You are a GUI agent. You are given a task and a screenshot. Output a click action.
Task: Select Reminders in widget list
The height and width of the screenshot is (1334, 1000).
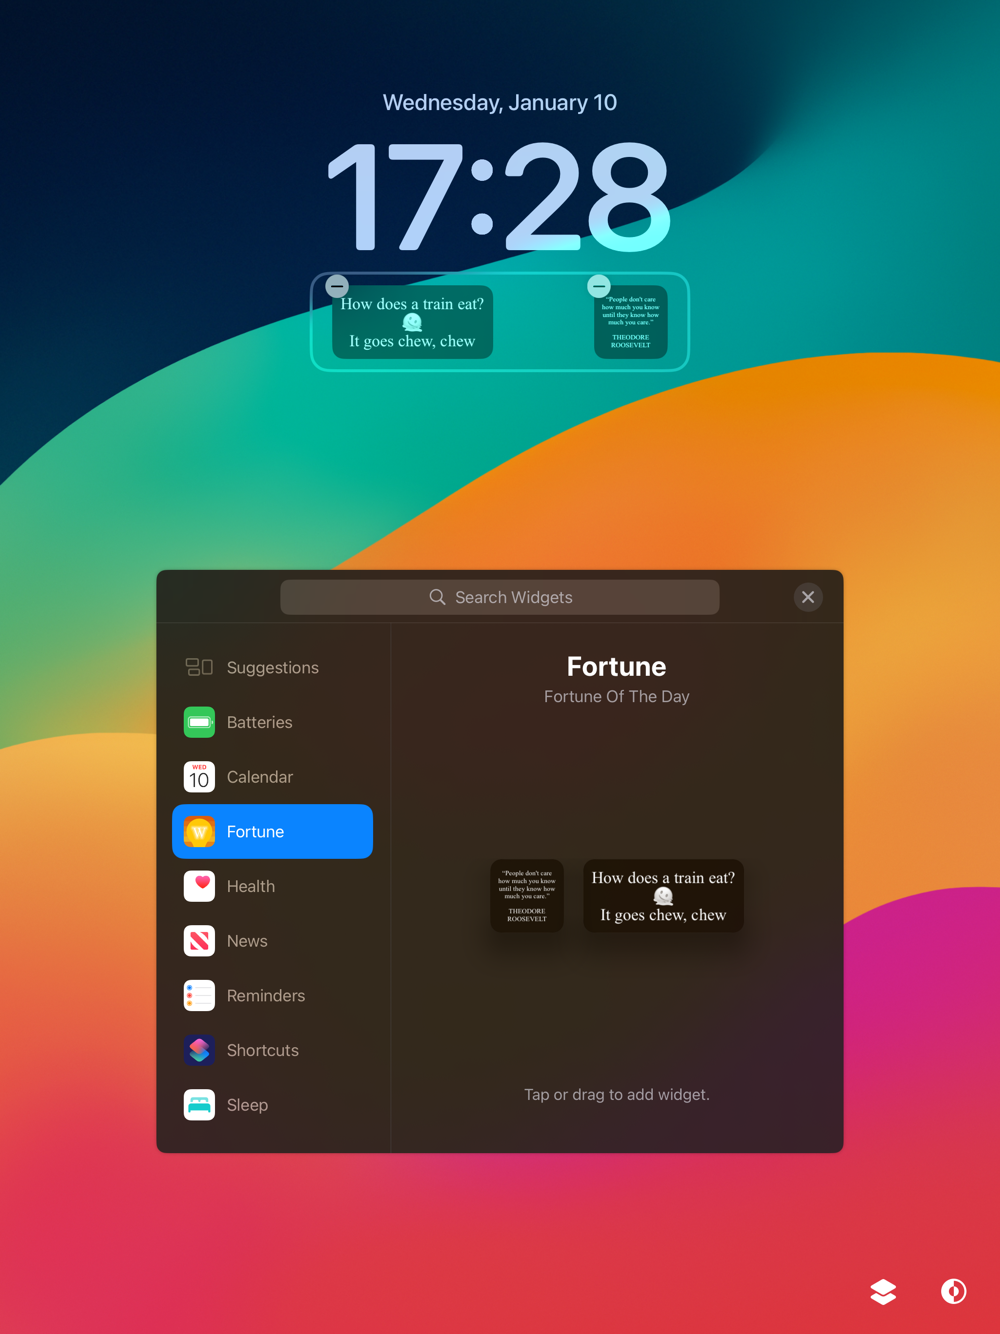pyautogui.click(x=272, y=996)
